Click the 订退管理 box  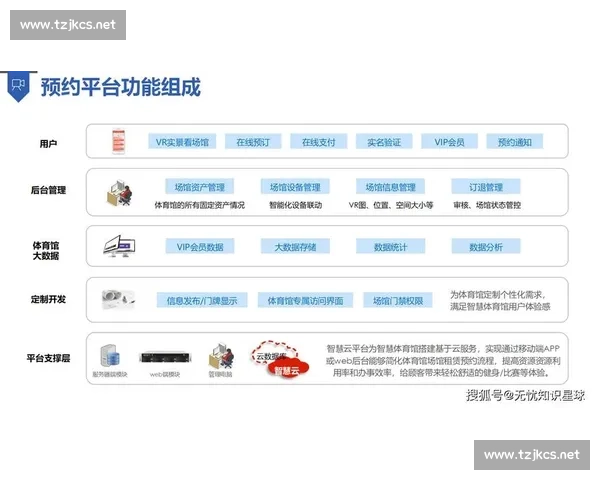[486, 187]
